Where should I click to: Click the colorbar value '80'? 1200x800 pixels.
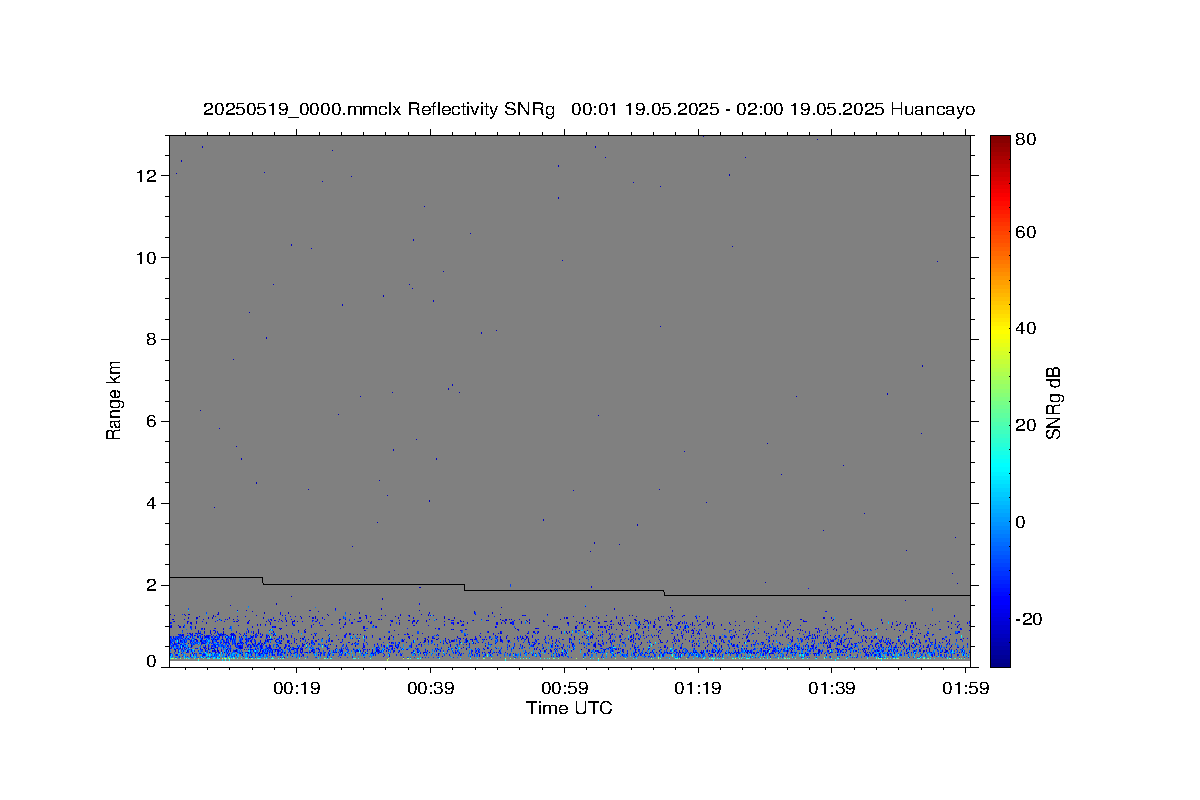coord(1025,140)
